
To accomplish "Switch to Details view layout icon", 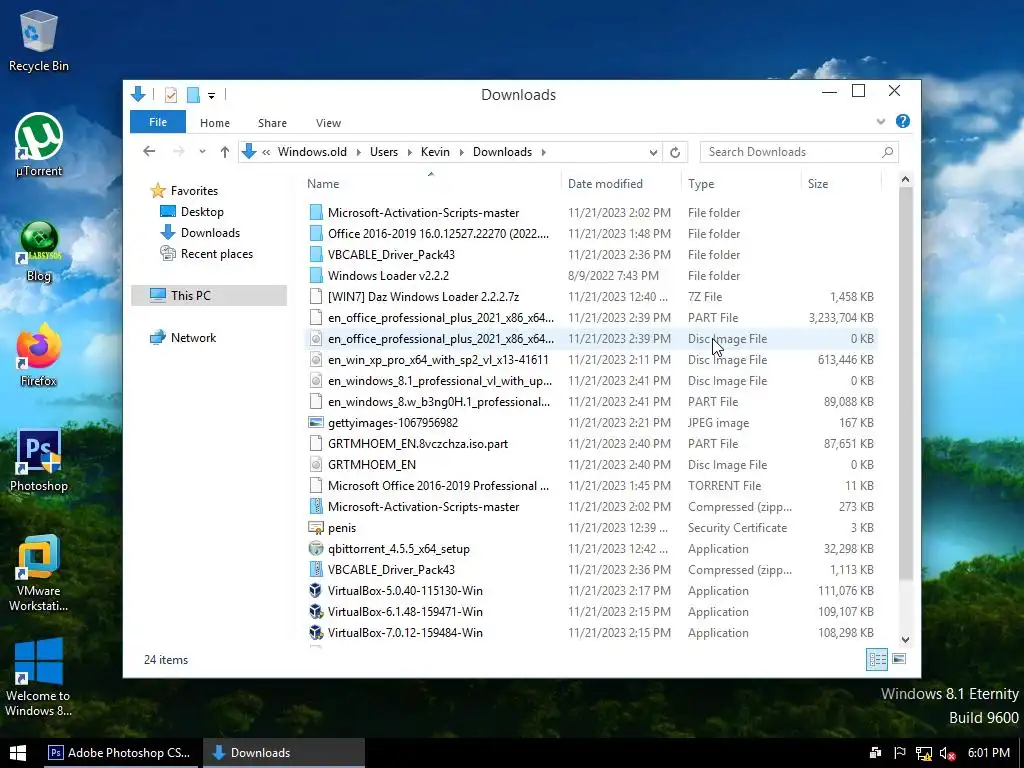I will (x=876, y=659).
